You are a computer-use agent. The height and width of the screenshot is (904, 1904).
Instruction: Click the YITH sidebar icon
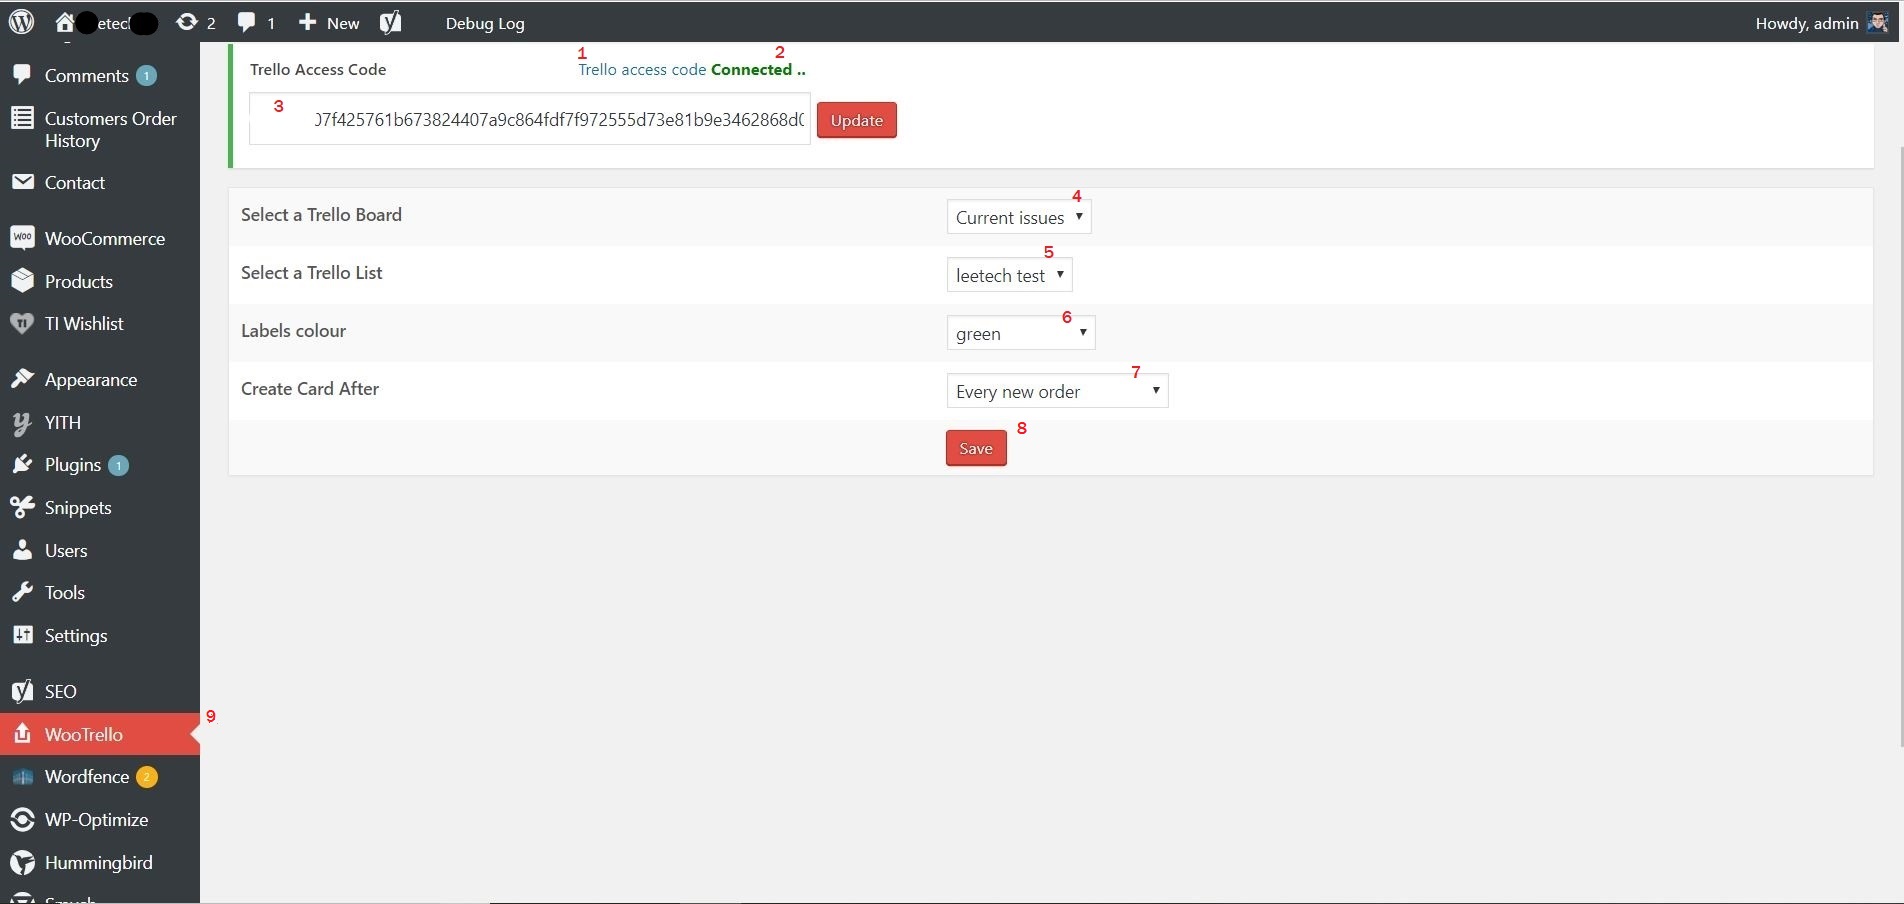(22, 423)
